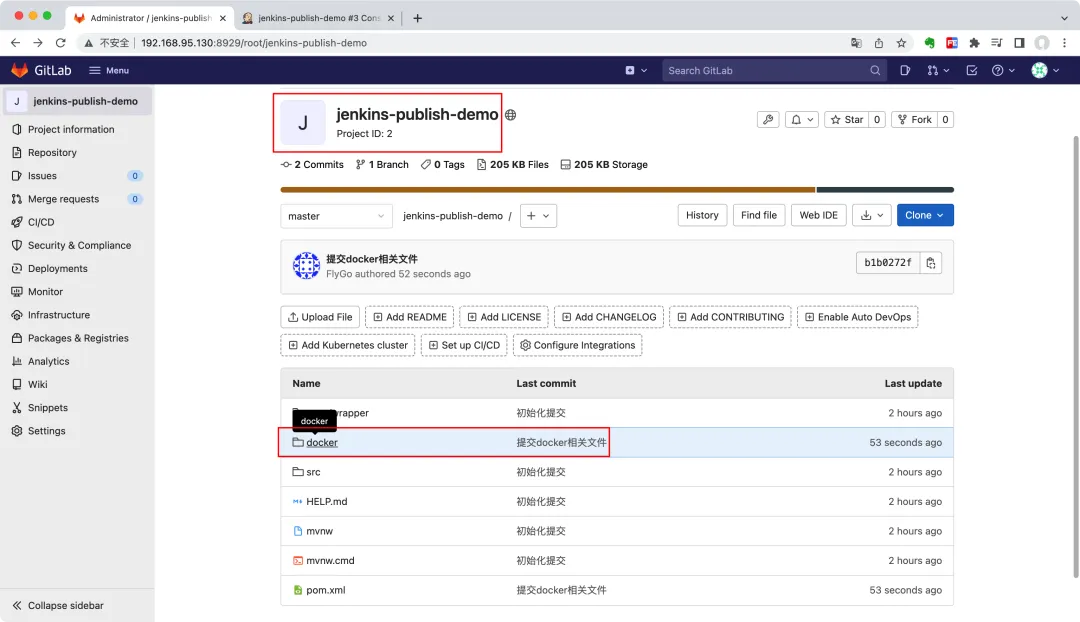Open the docker folder
The image size is (1080, 622).
coord(322,442)
